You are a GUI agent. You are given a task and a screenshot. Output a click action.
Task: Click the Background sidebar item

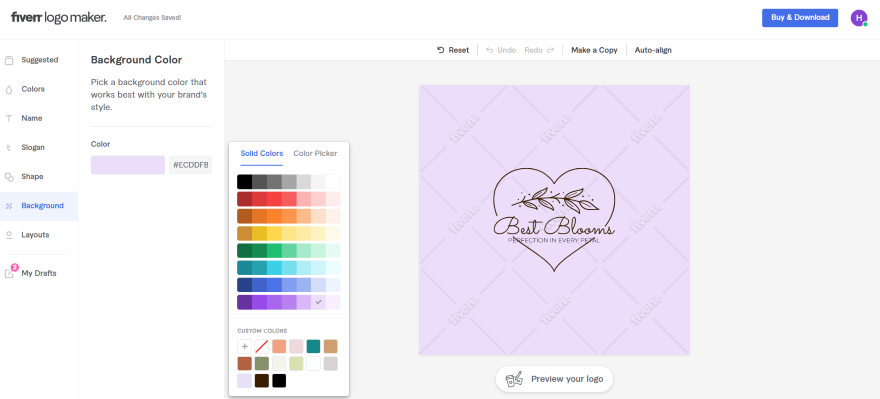(x=39, y=206)
